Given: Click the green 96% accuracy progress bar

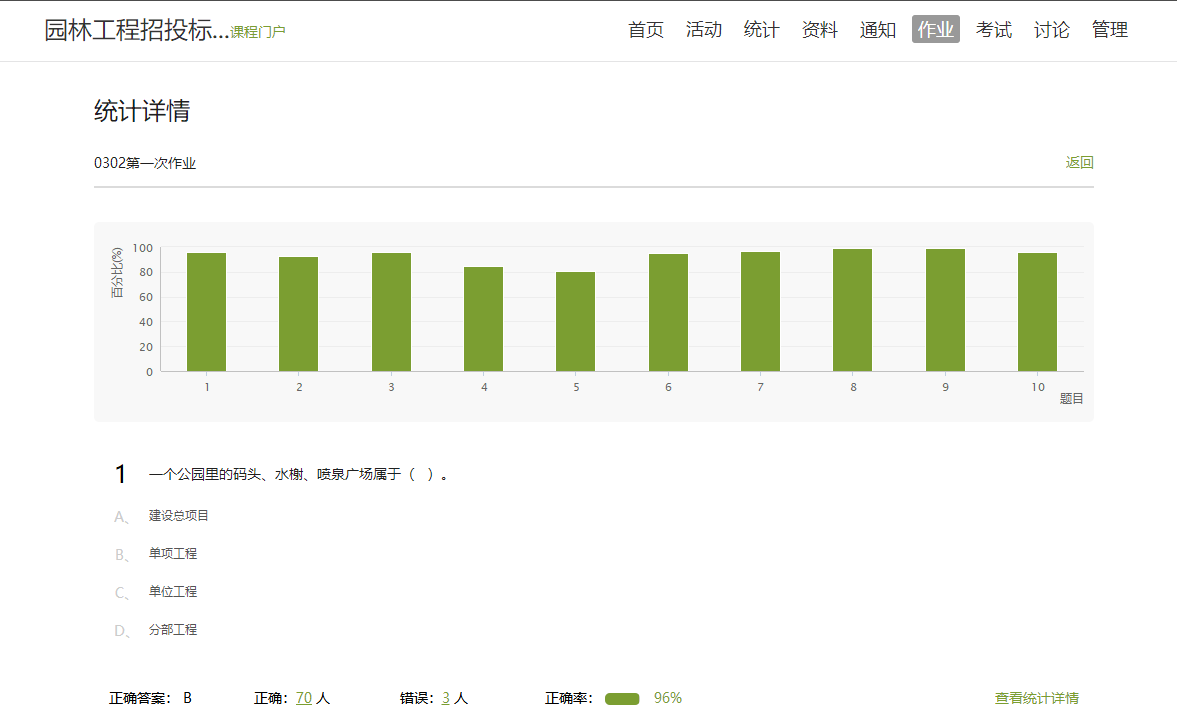Looking at the screenshot, I should [x=622, y=699].
